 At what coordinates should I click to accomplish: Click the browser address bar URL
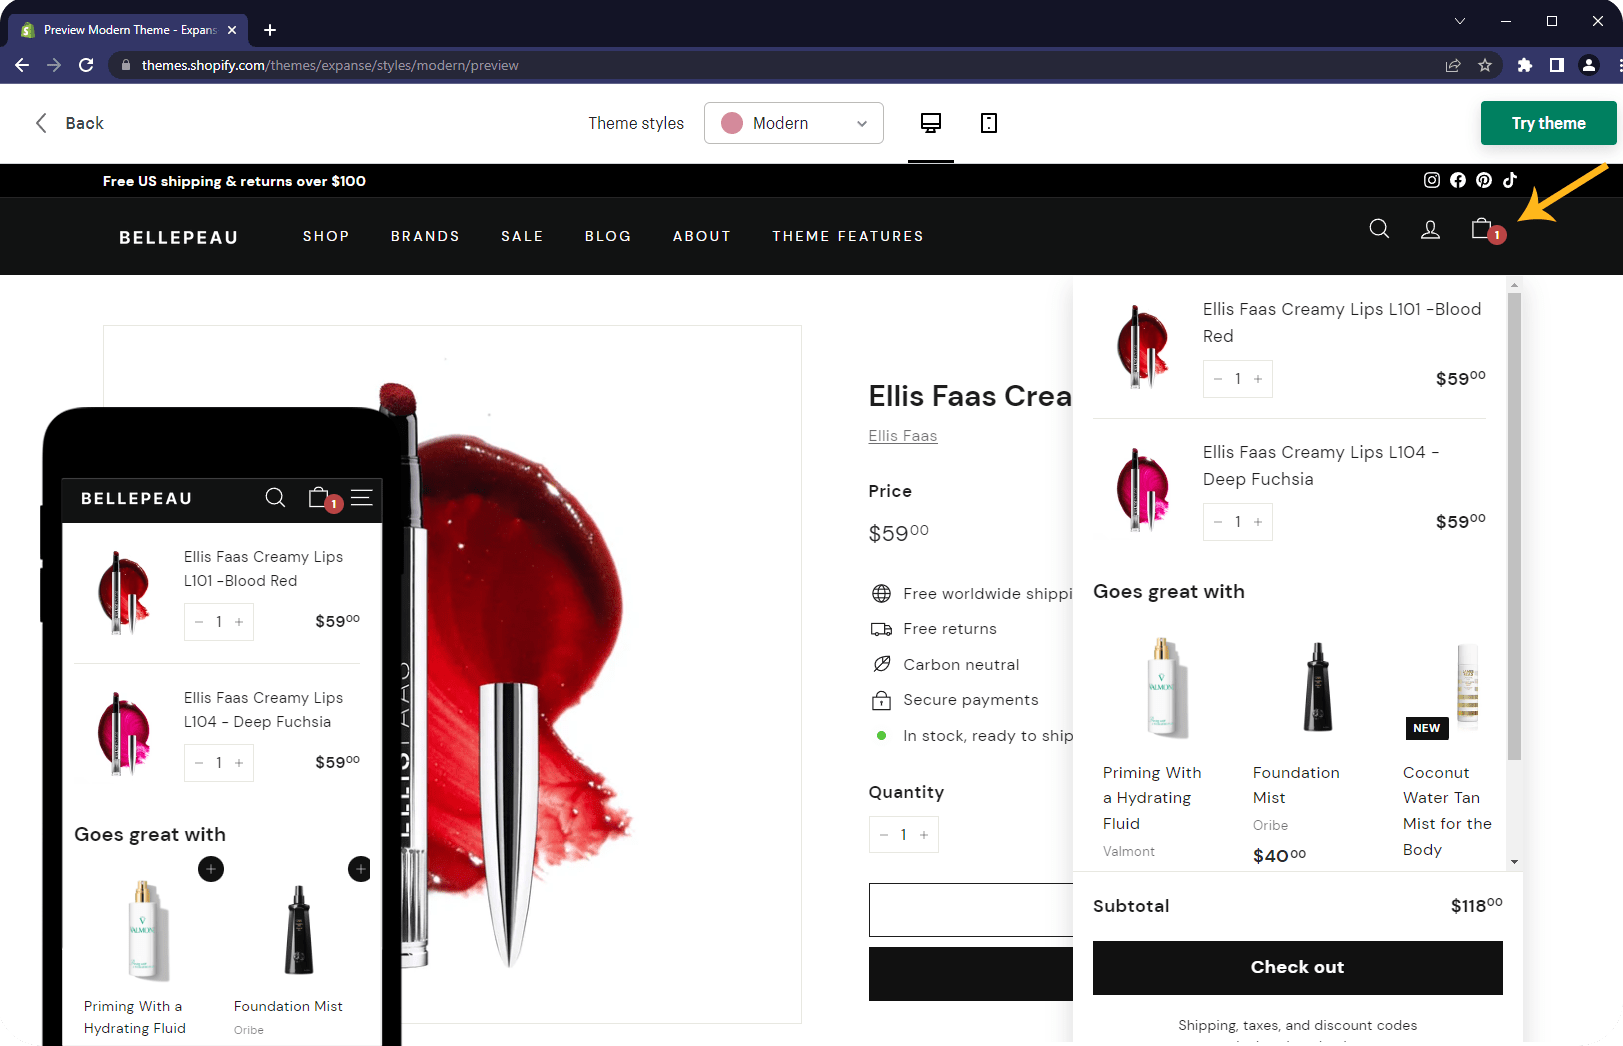tap(330, 65)
